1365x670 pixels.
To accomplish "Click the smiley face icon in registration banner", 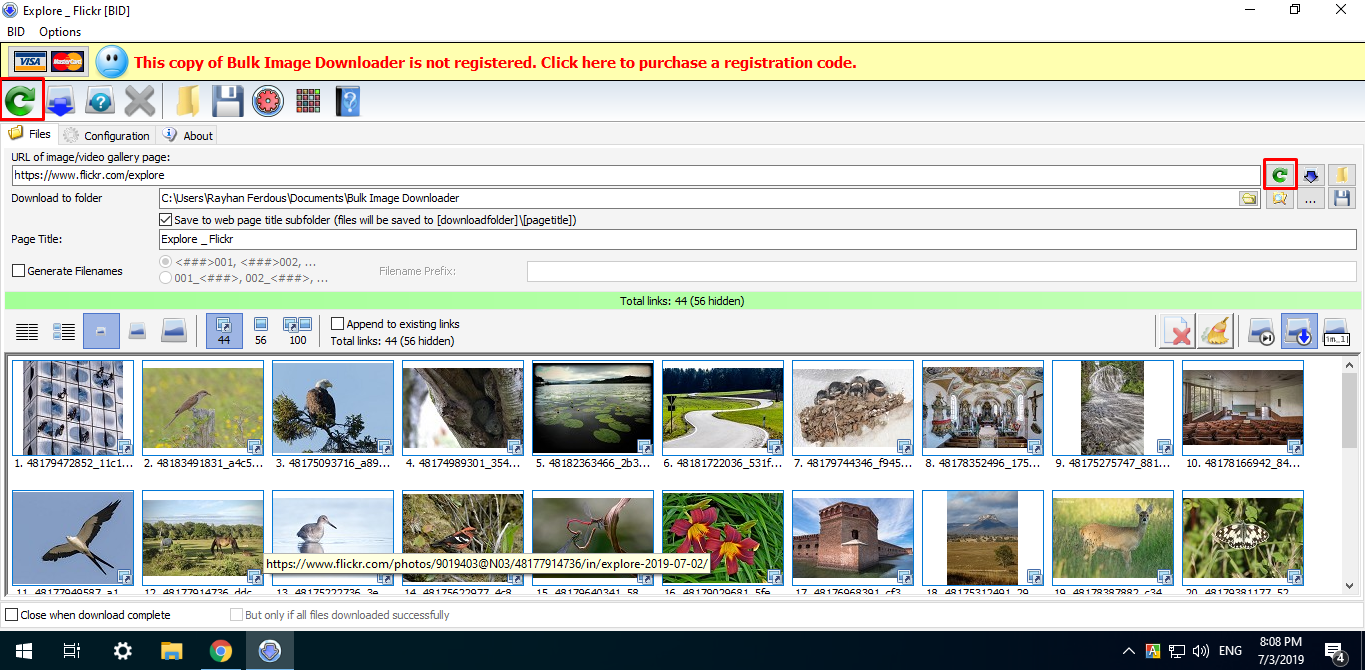I will pos(112,62).
